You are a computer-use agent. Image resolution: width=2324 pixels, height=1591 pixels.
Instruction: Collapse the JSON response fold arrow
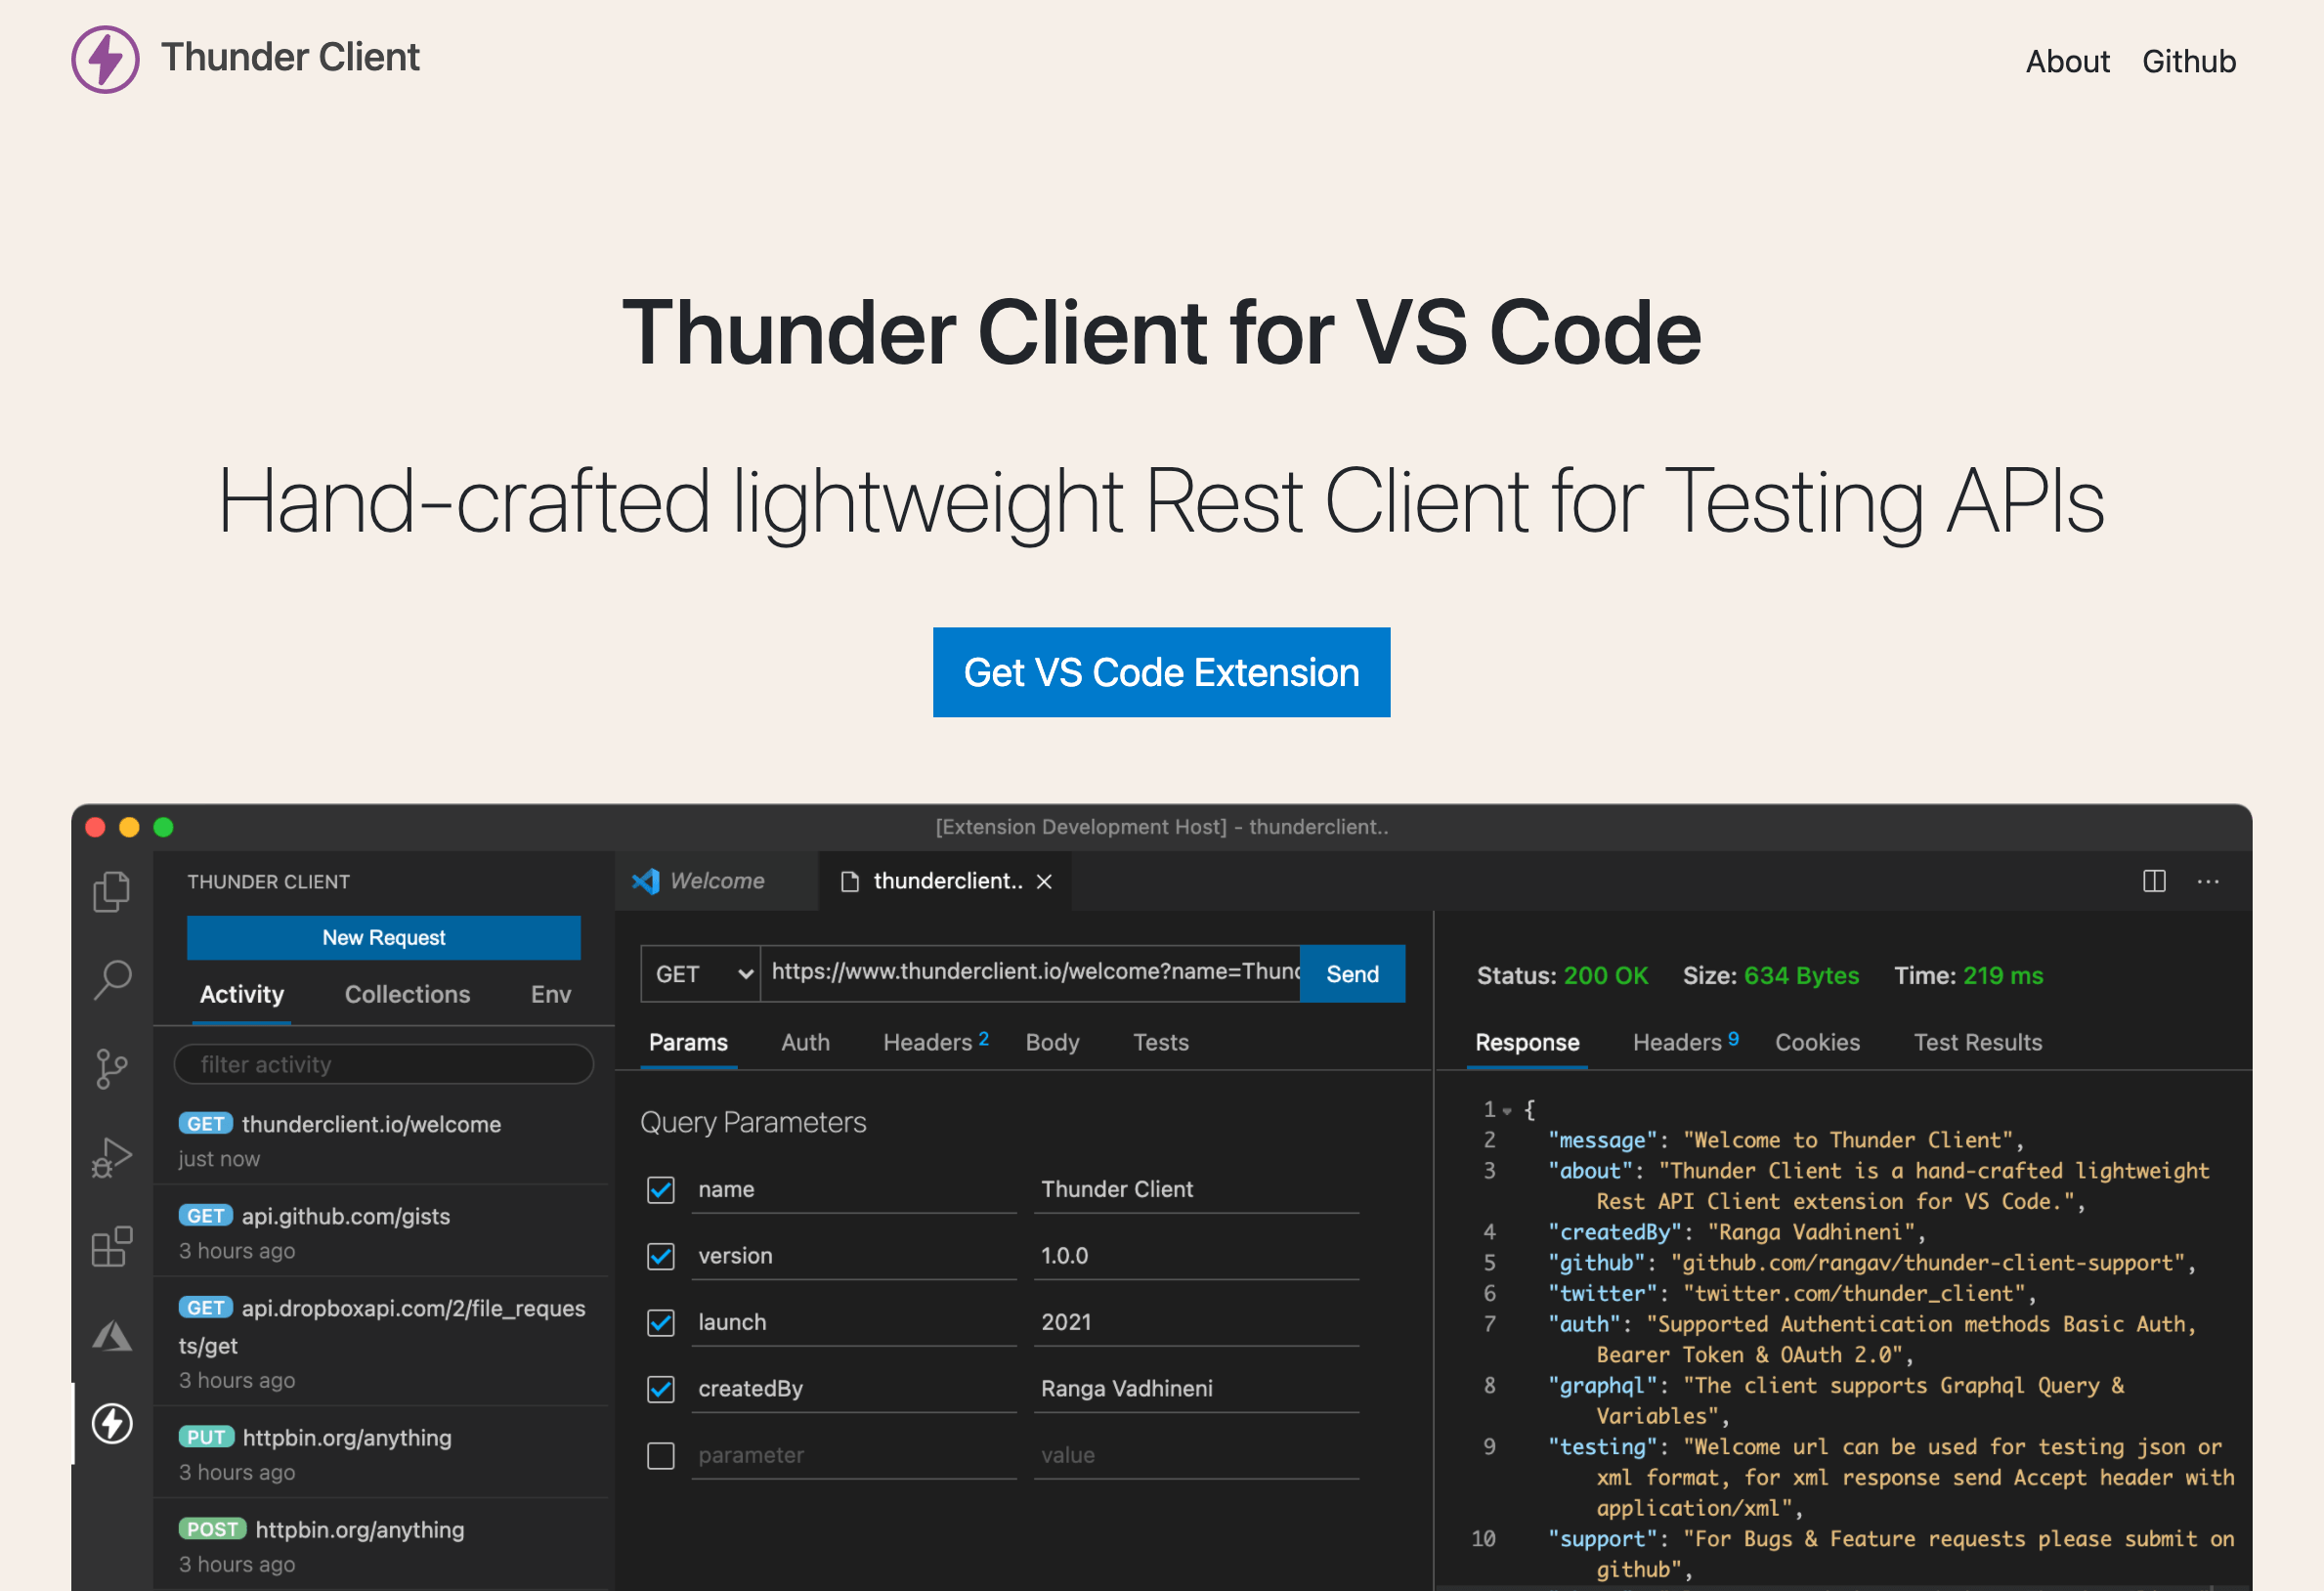tap(1507, 1111)
